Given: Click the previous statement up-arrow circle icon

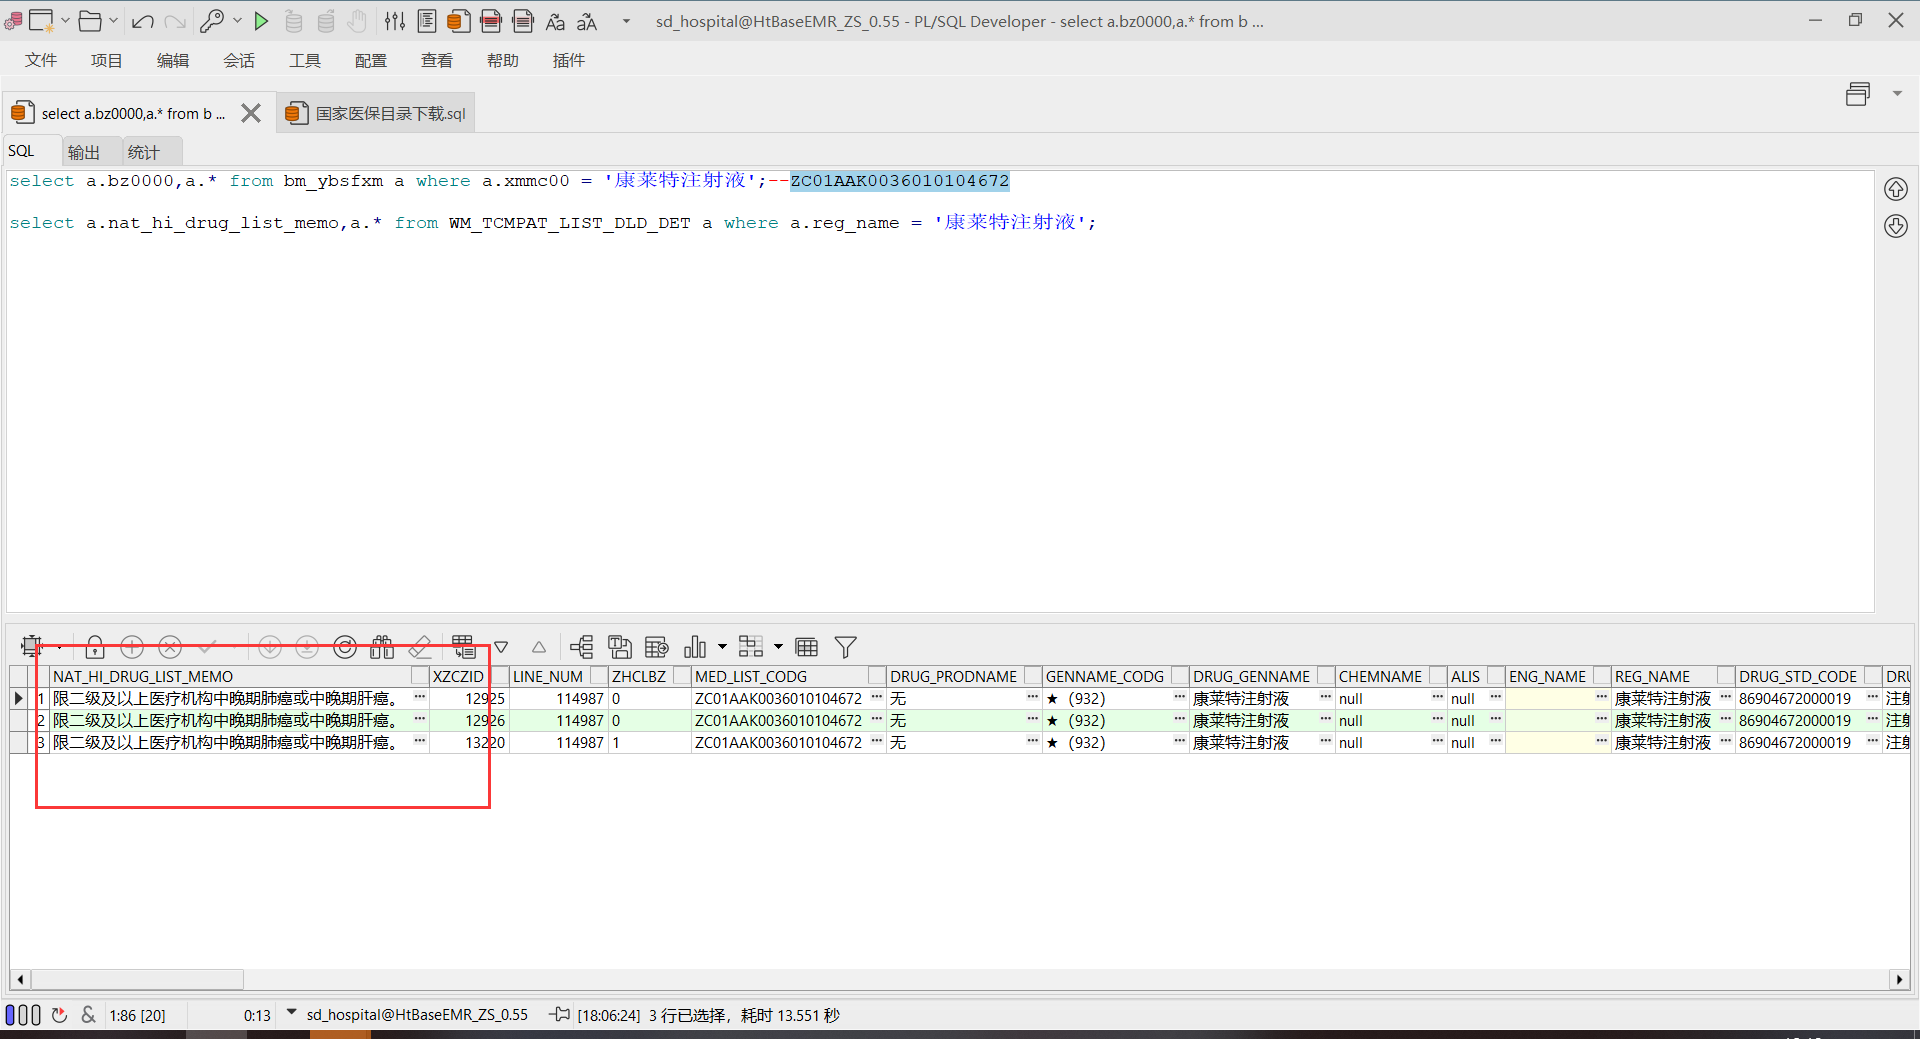Looking at the screenshot, I should pyautogui.click(x=1896, y=189).
